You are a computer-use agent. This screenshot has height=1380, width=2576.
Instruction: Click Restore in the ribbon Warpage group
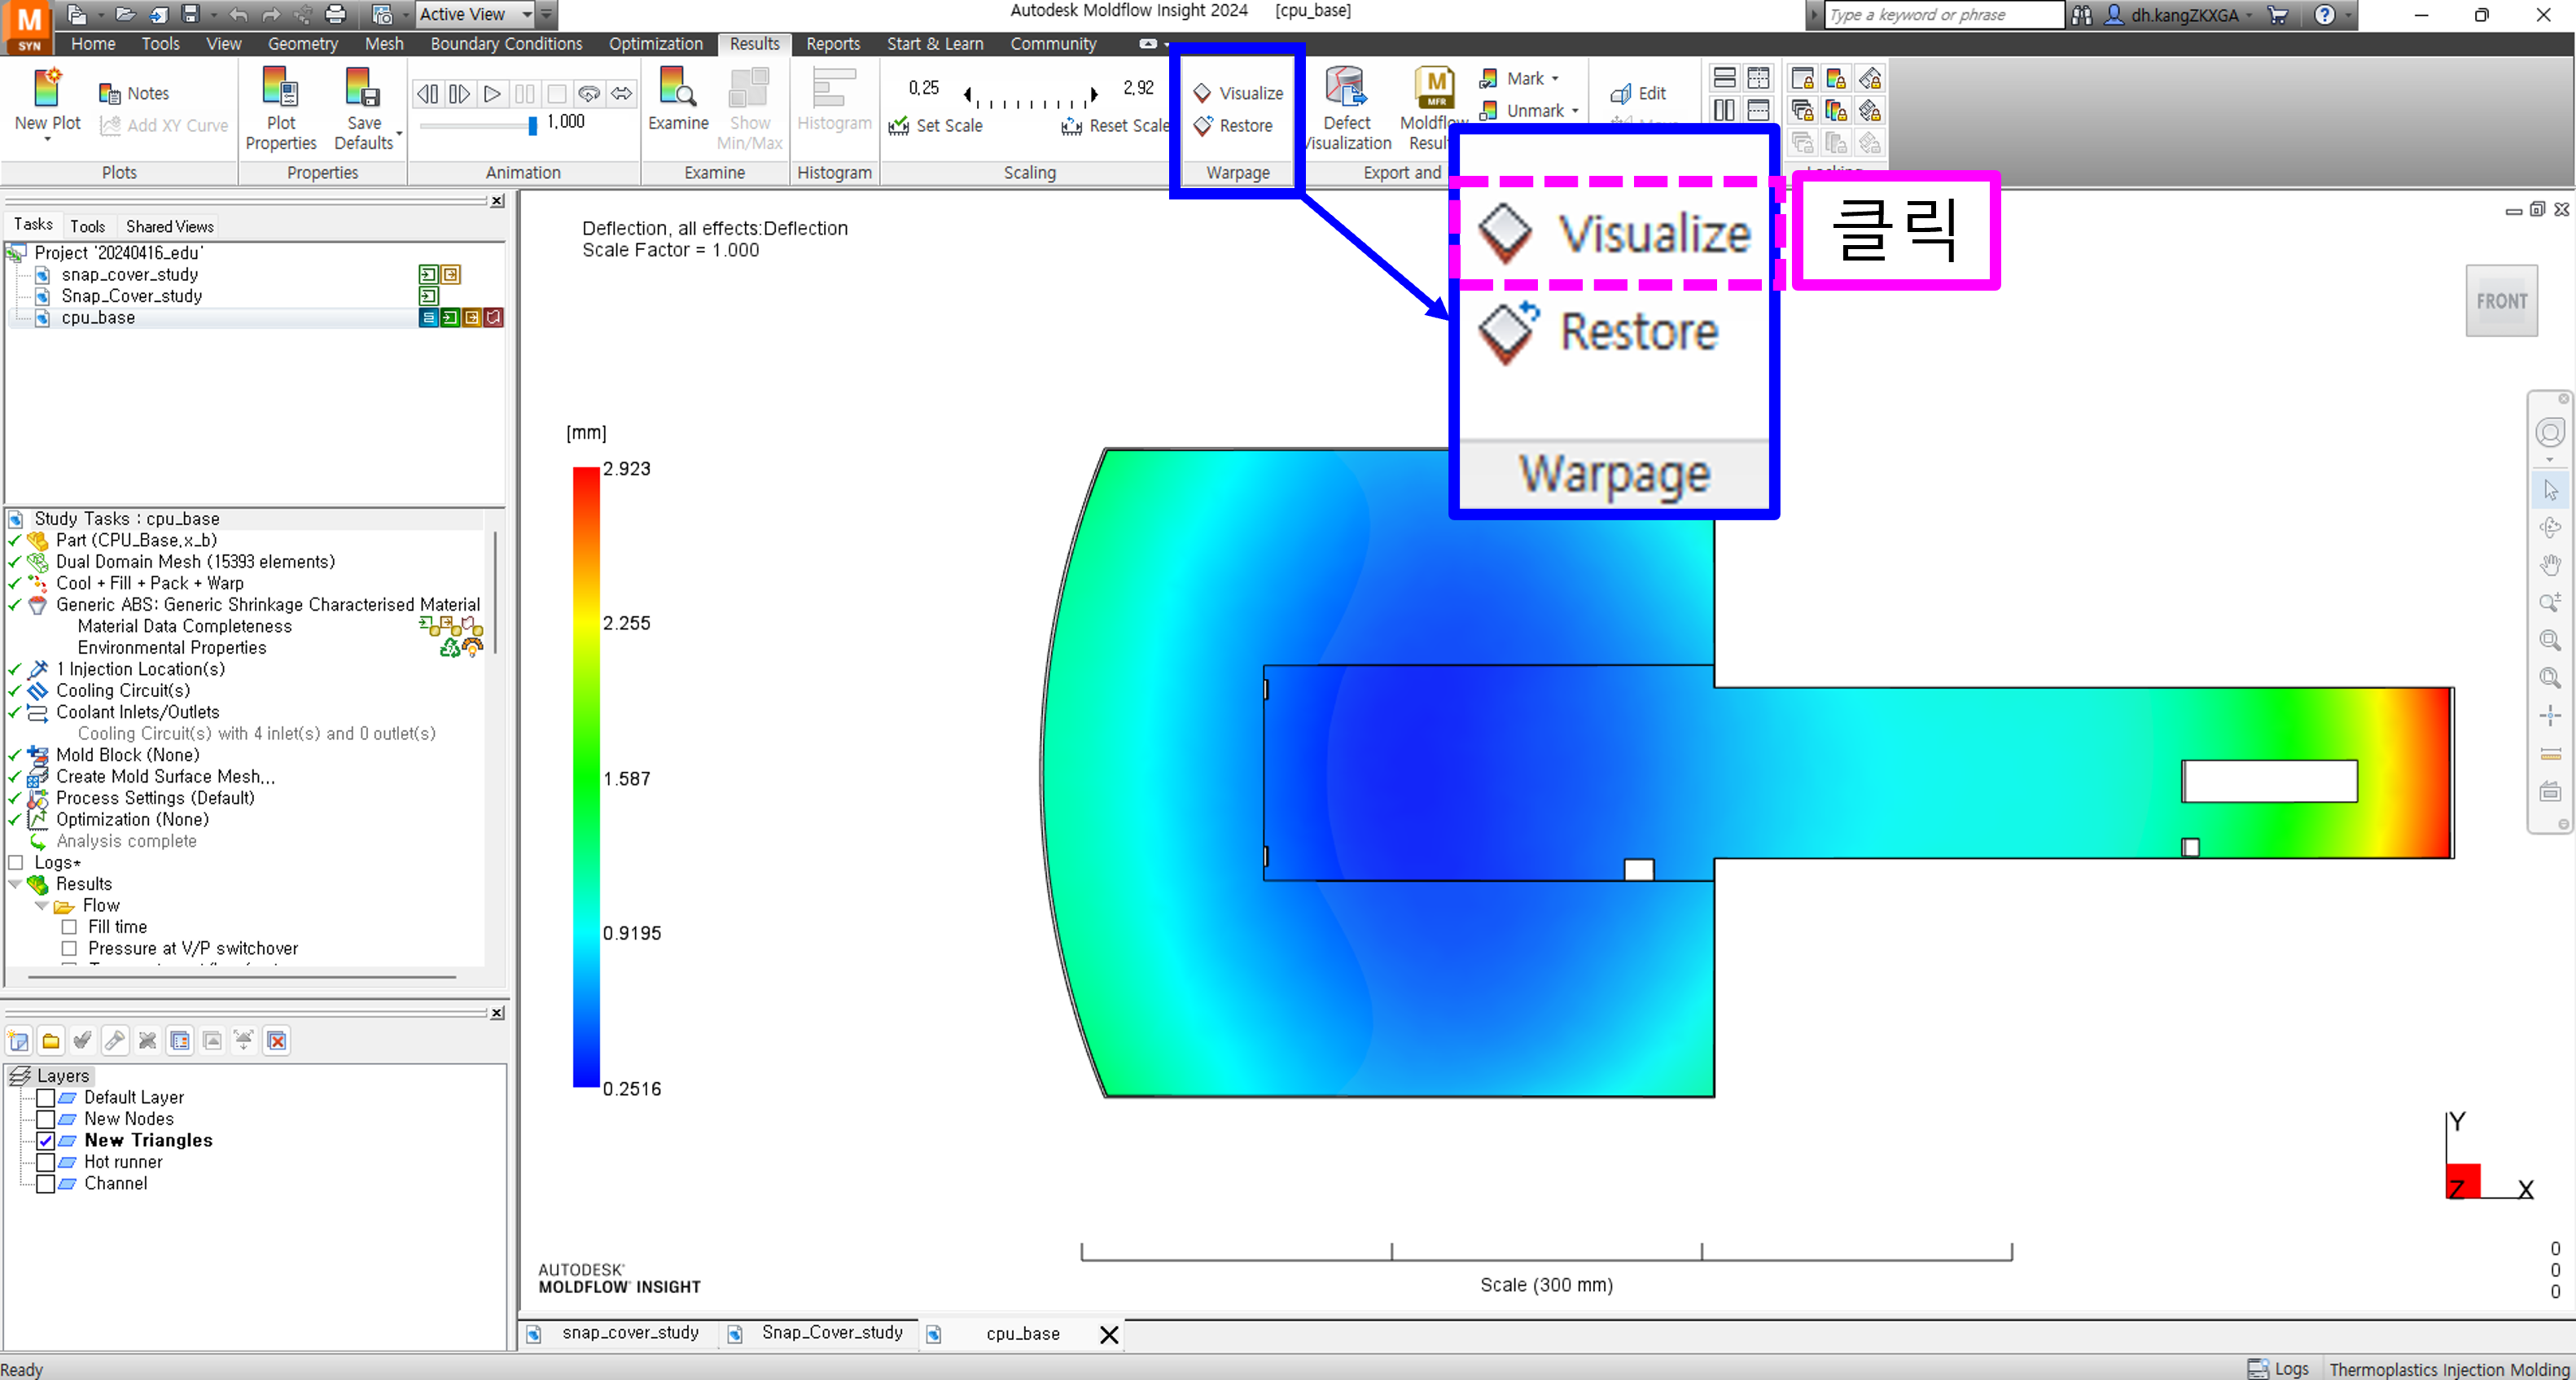(x=1233, y=126)
